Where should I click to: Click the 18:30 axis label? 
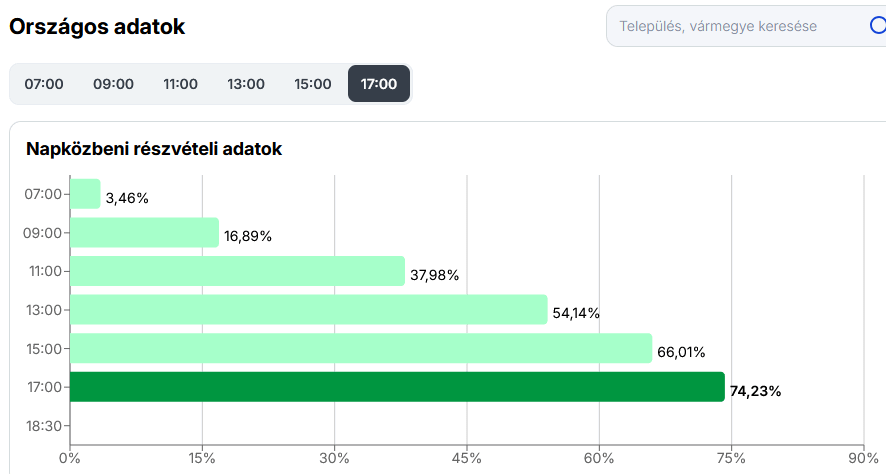point(43,426)
